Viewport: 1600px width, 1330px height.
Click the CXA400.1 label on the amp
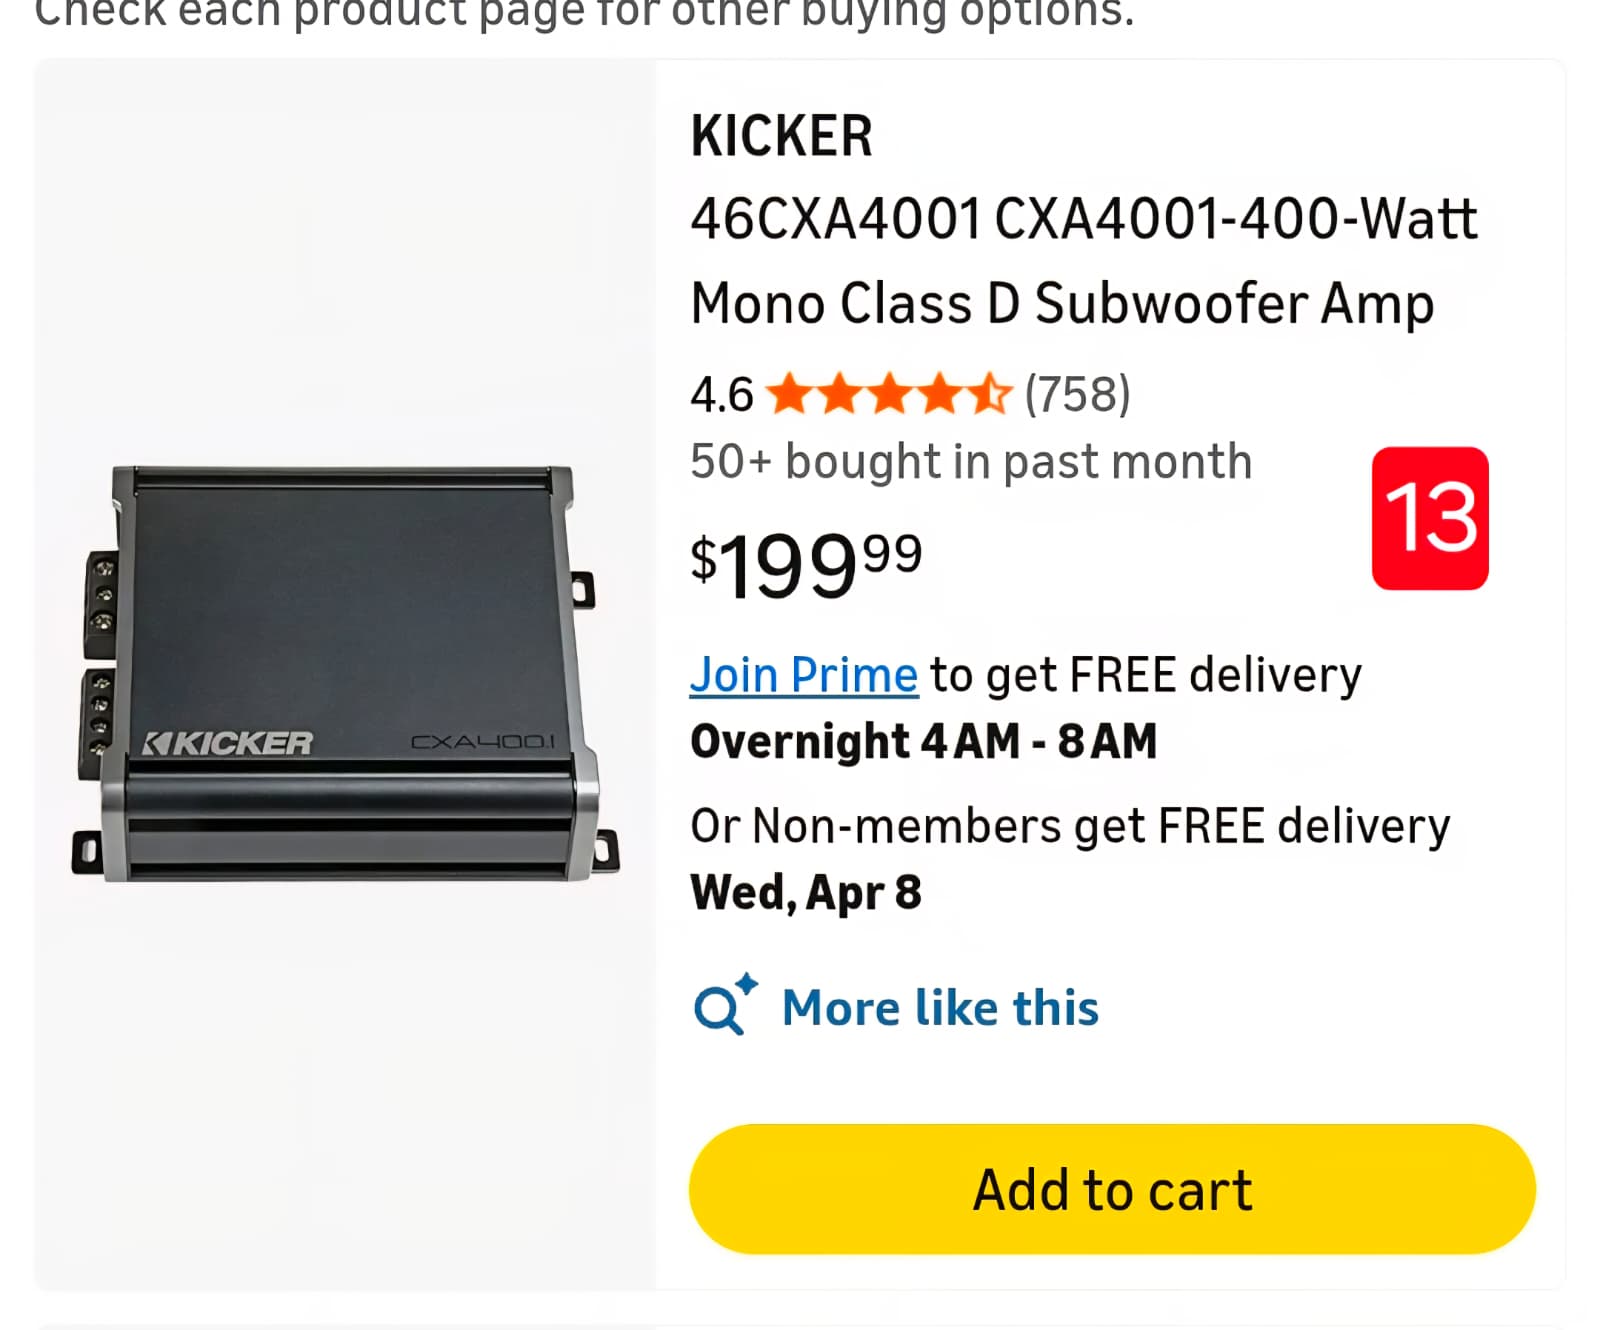coord(482,742)
